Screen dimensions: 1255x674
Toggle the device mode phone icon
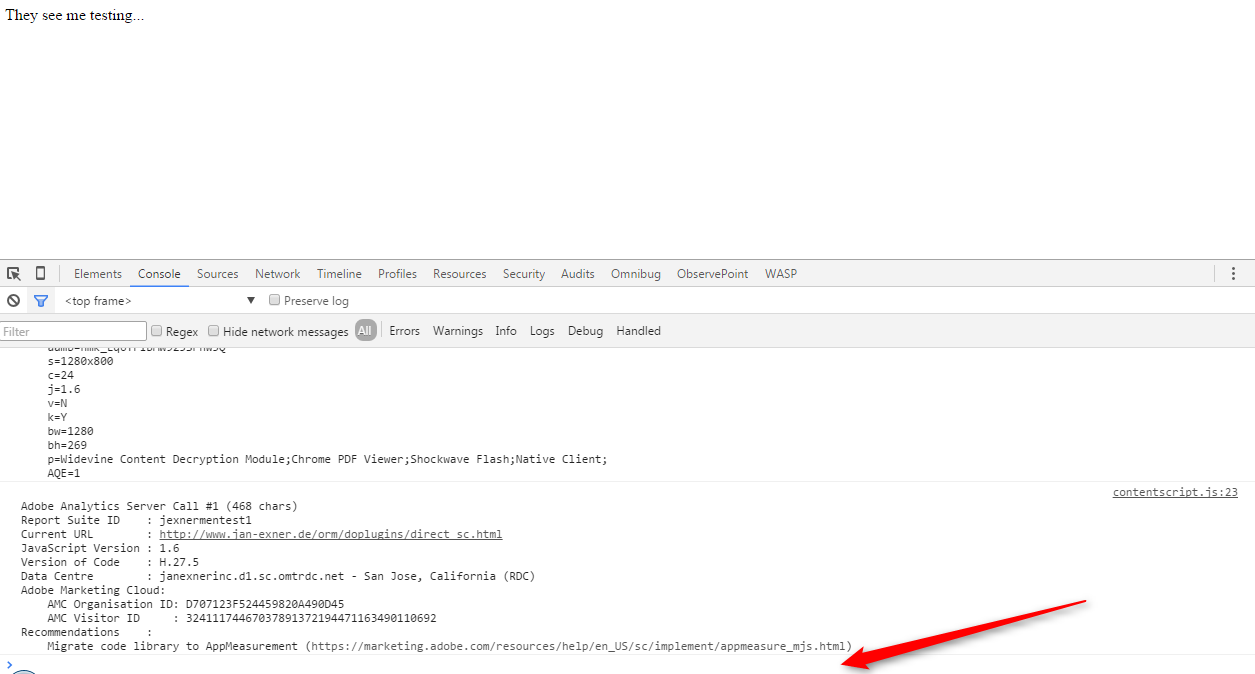40,274
